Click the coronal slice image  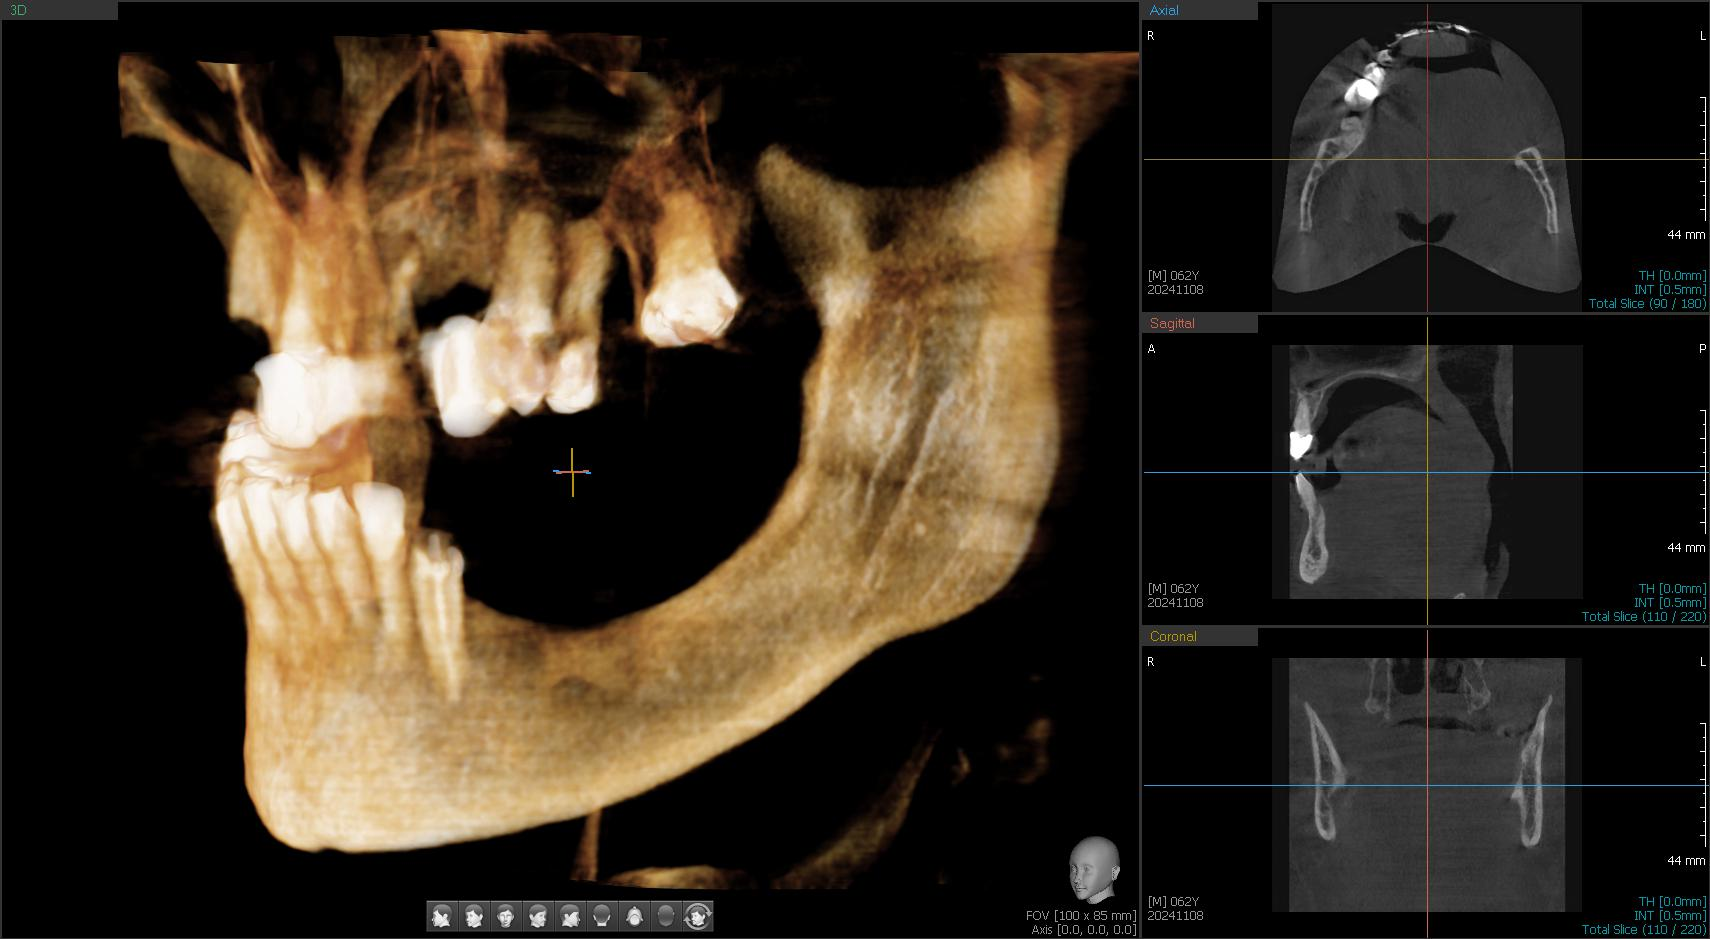tap(1427, 785)
